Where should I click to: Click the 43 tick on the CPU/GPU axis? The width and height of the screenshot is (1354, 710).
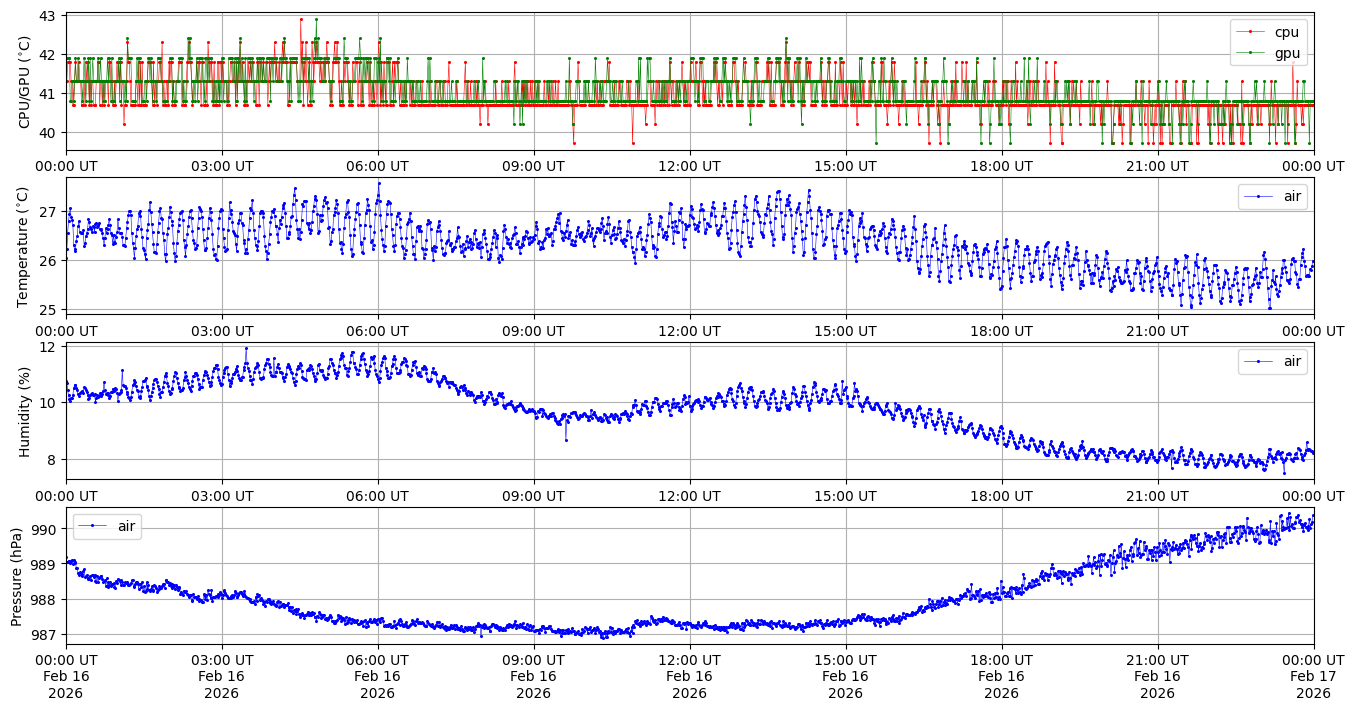50,17
